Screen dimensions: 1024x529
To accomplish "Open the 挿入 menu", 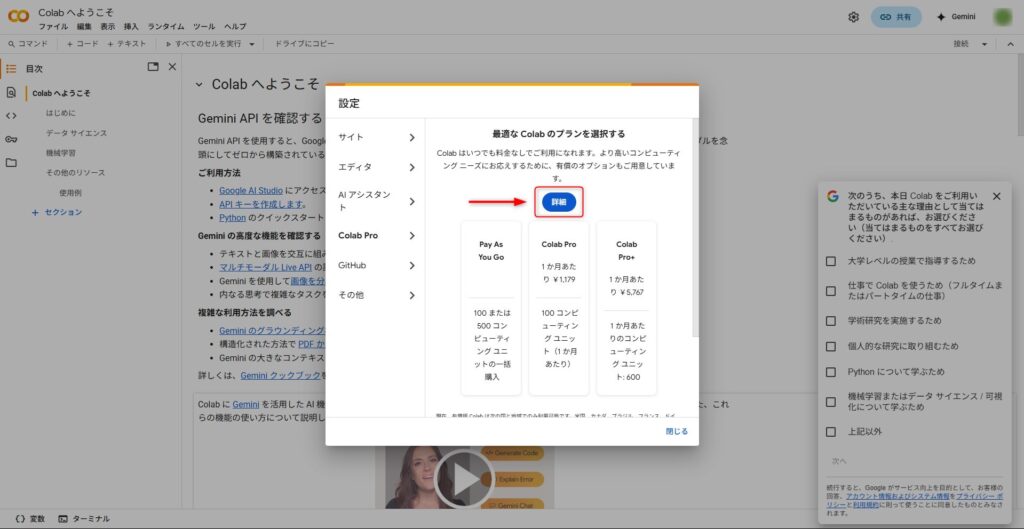I will click(131, 27).
